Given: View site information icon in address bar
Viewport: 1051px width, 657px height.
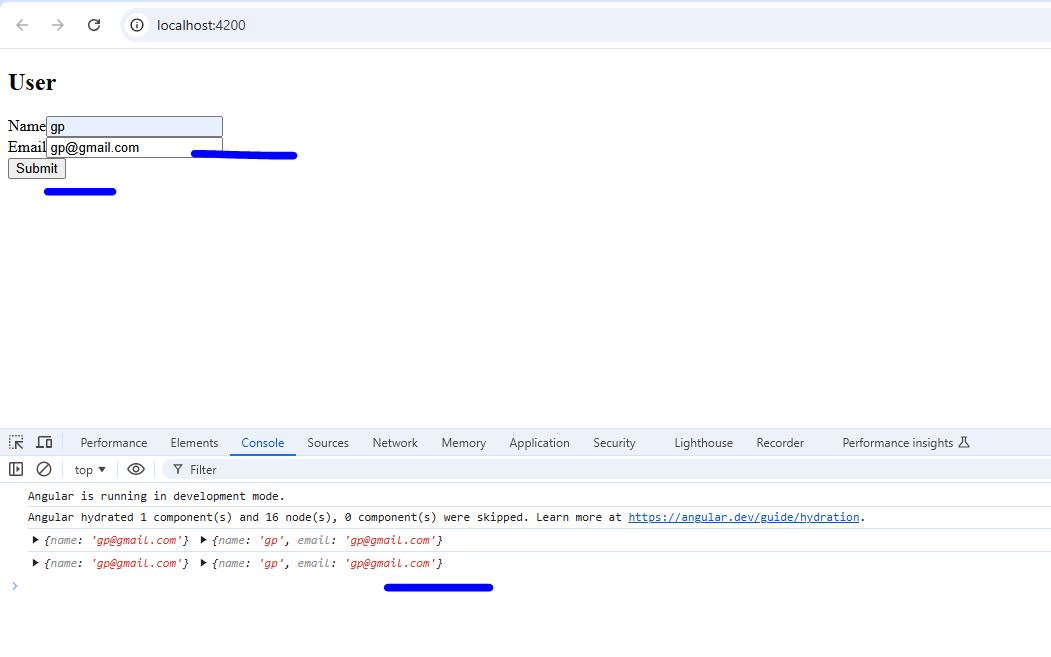Looking at the screenshot, I should point(137,25).
